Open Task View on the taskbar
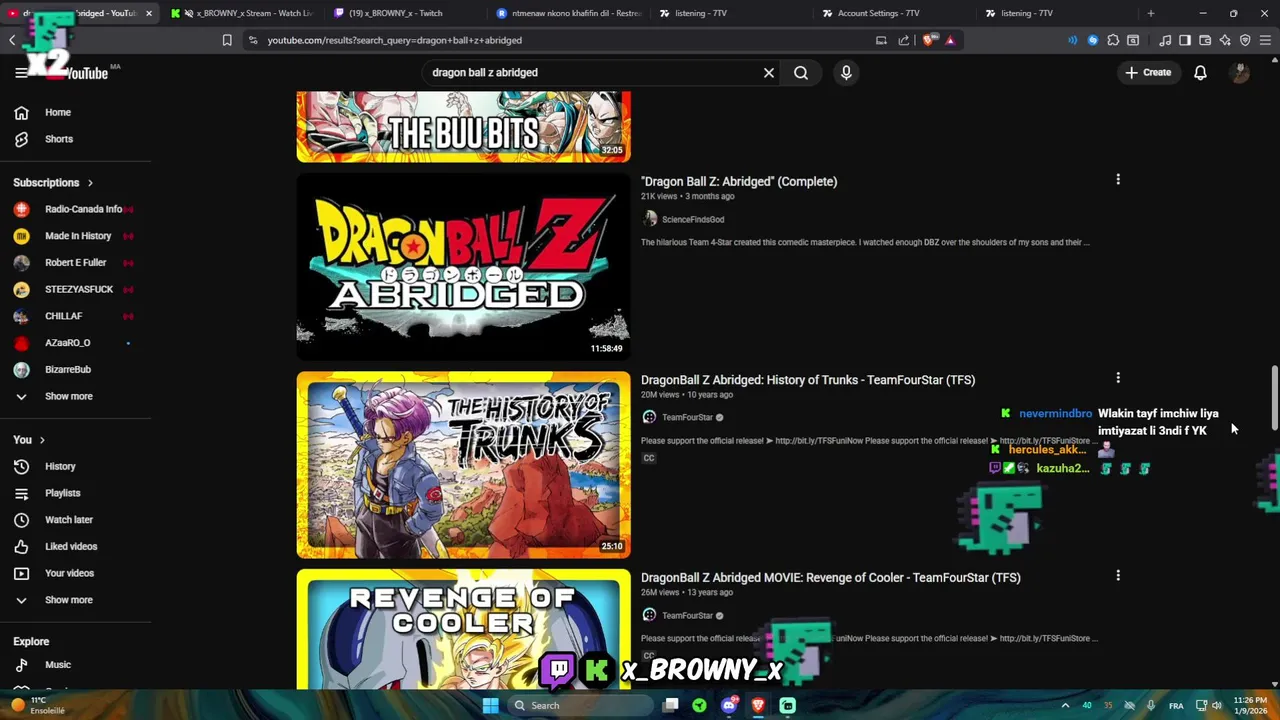1280x720 pixels. pos(671,705)
